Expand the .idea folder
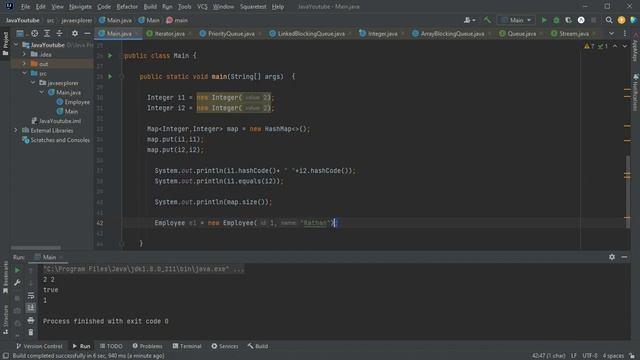The image size is (640, 360). point(24,54)
